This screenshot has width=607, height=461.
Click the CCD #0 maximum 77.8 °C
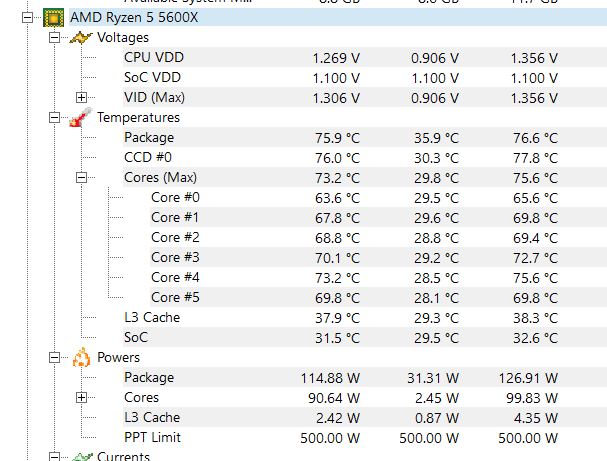click(x=535, y=158)
